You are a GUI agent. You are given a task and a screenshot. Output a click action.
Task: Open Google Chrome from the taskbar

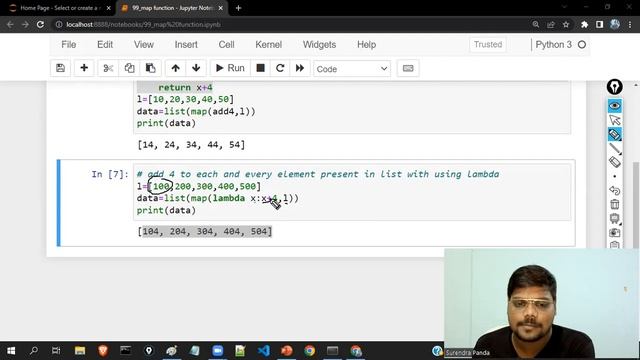point(309,351)
